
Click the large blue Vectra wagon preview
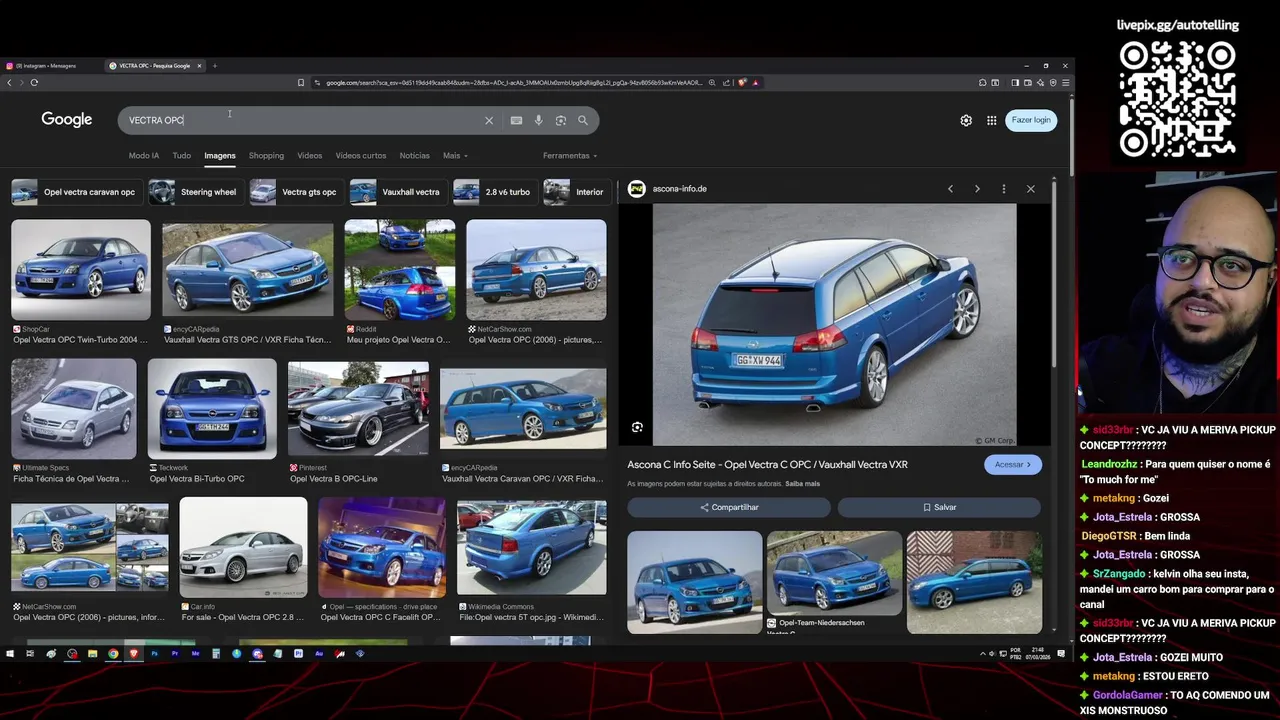(834, 325)
